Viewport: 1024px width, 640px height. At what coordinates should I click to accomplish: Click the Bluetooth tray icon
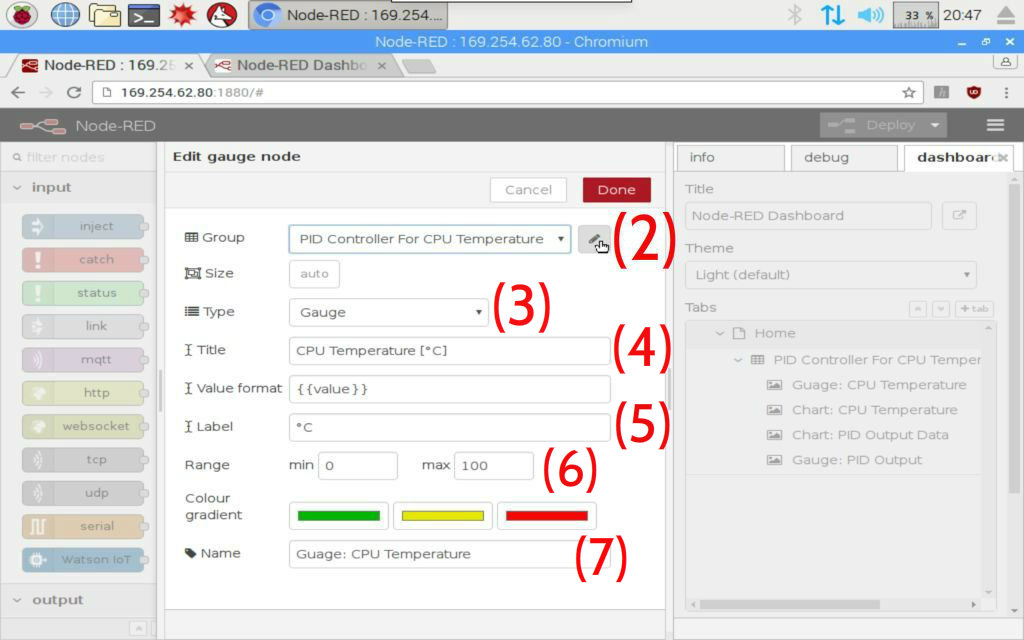(794, 14)
